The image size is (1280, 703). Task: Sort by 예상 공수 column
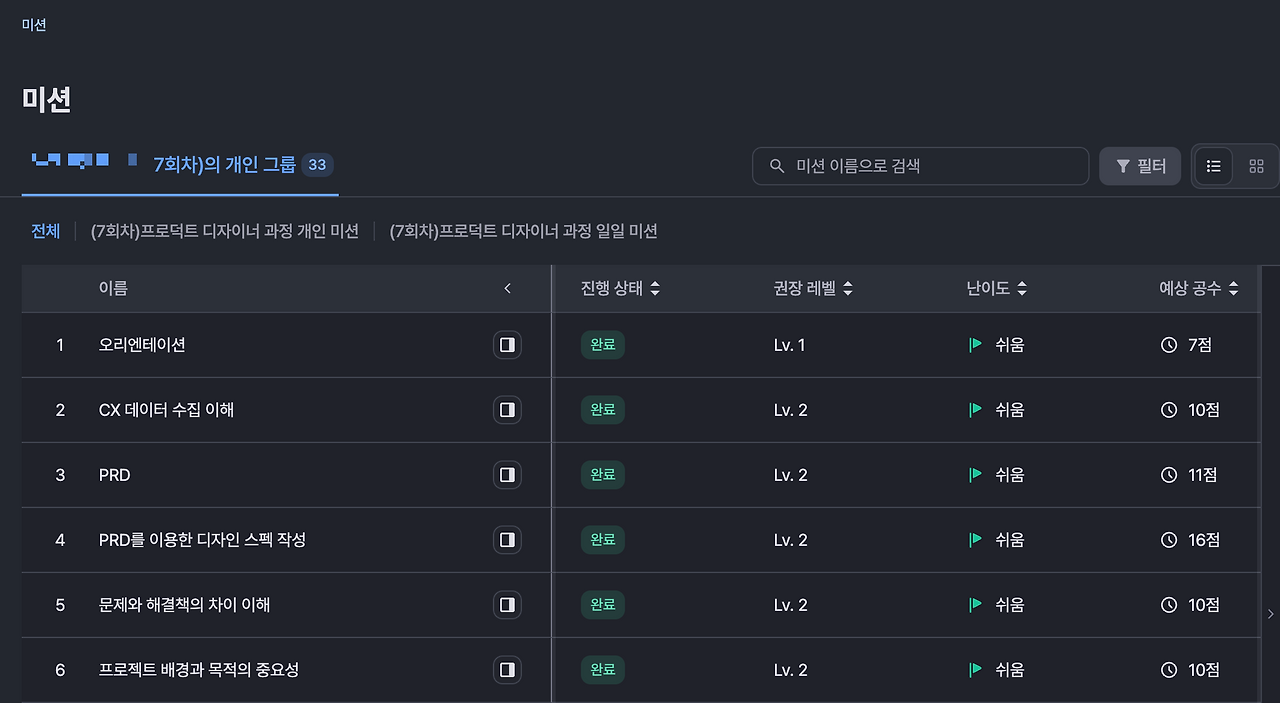[x=1233, y=289]
